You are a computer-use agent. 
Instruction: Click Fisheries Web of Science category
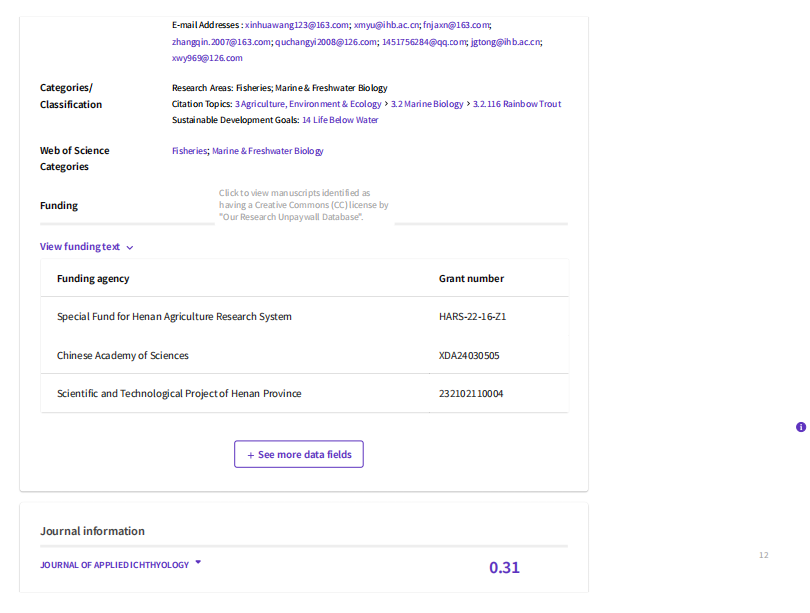coord(189,151)
